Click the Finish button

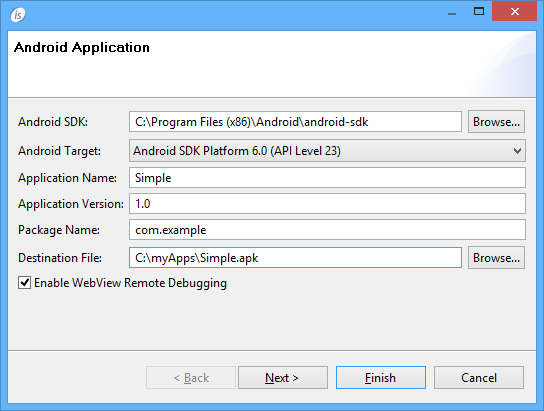click(x=381, y=377)
